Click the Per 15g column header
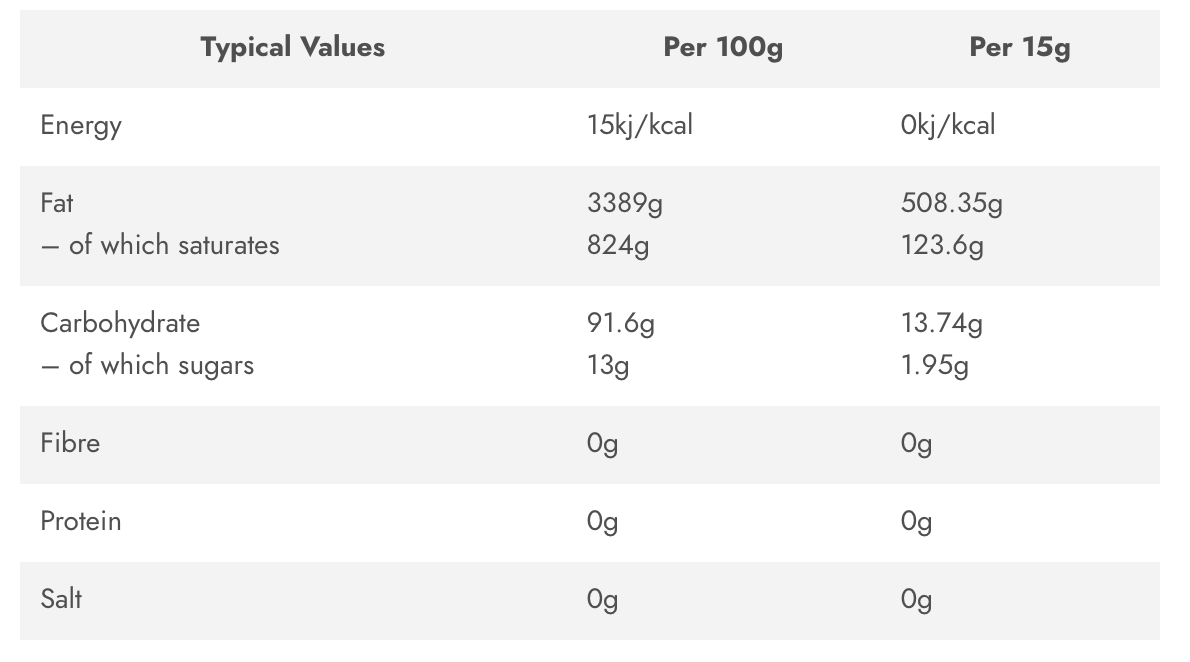 1019,48
